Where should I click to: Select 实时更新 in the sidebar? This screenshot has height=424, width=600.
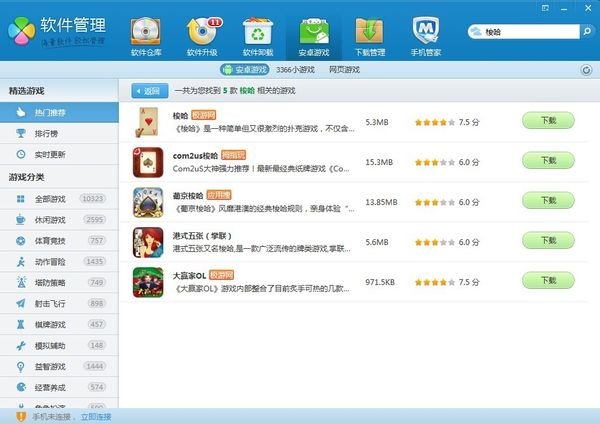pos(50,154)
